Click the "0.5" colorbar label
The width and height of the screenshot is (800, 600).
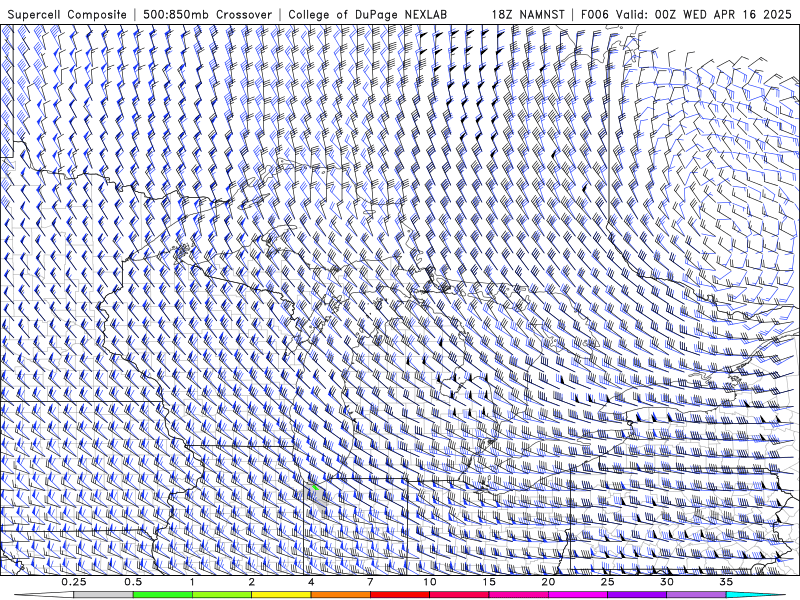[x=133, y=582]
